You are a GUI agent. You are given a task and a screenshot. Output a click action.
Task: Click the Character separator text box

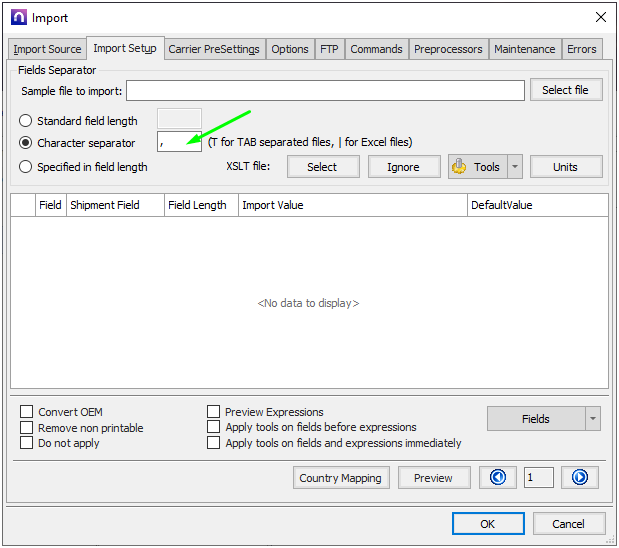click(179, 143)
